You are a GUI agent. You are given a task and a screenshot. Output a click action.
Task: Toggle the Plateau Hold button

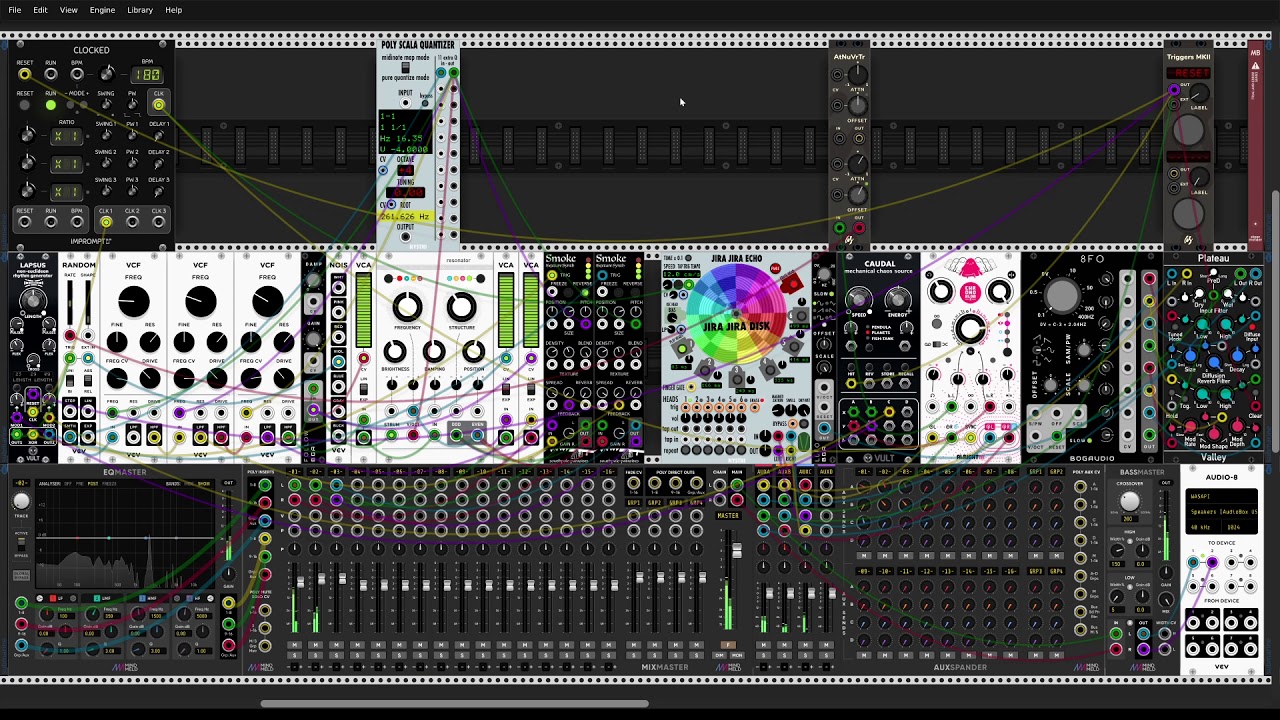[x=1172, y=392]
